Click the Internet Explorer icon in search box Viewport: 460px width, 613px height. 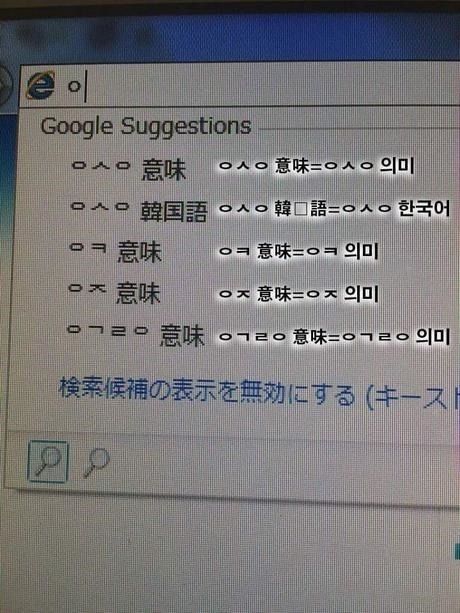tap(40, 86)
